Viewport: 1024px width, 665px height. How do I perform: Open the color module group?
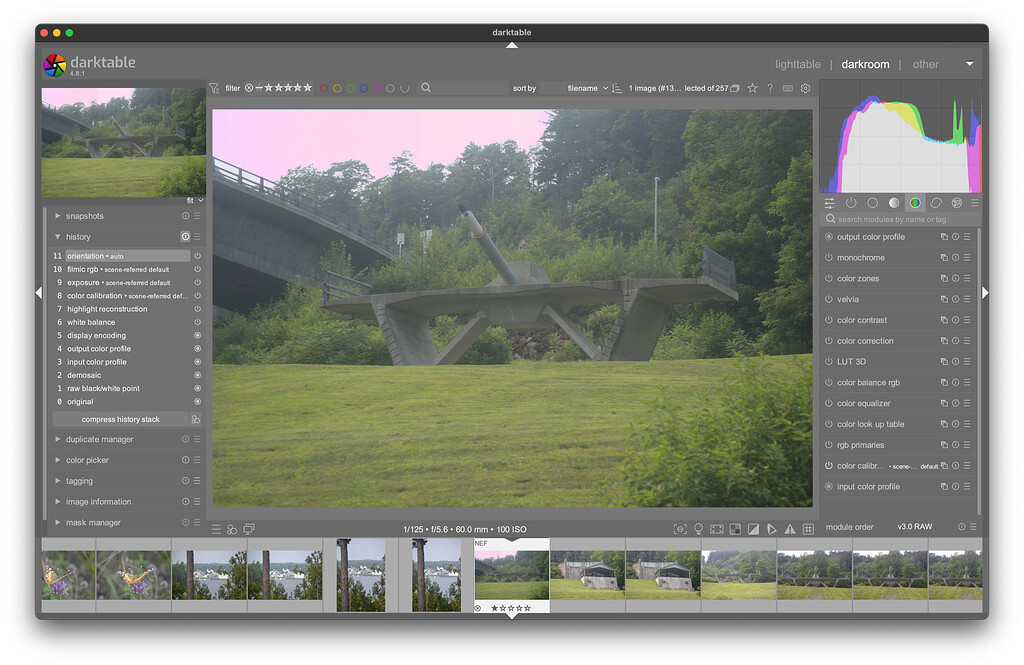coord(914,202)
